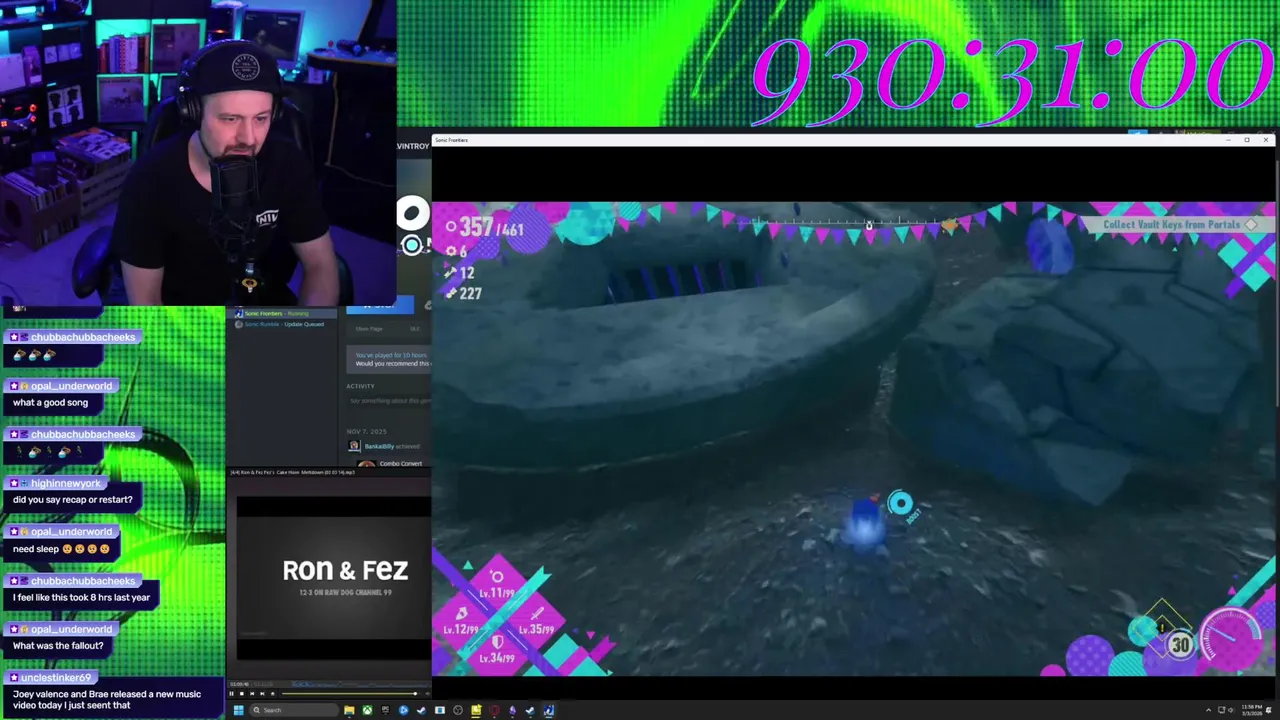Click "I feel like this took 8 hrs" message
The width and height of the screenshot is (1280, 720).
(81, 598)
